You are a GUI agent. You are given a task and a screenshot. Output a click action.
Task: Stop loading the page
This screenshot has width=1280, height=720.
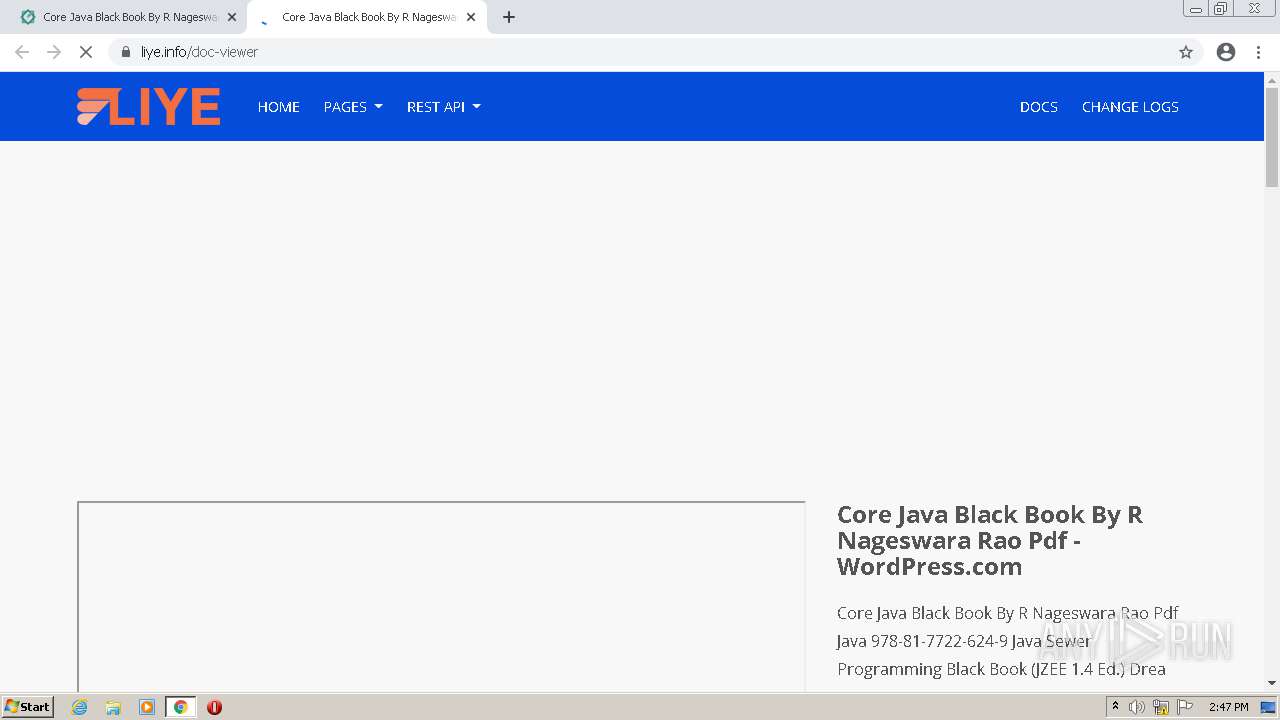point(86,52)
